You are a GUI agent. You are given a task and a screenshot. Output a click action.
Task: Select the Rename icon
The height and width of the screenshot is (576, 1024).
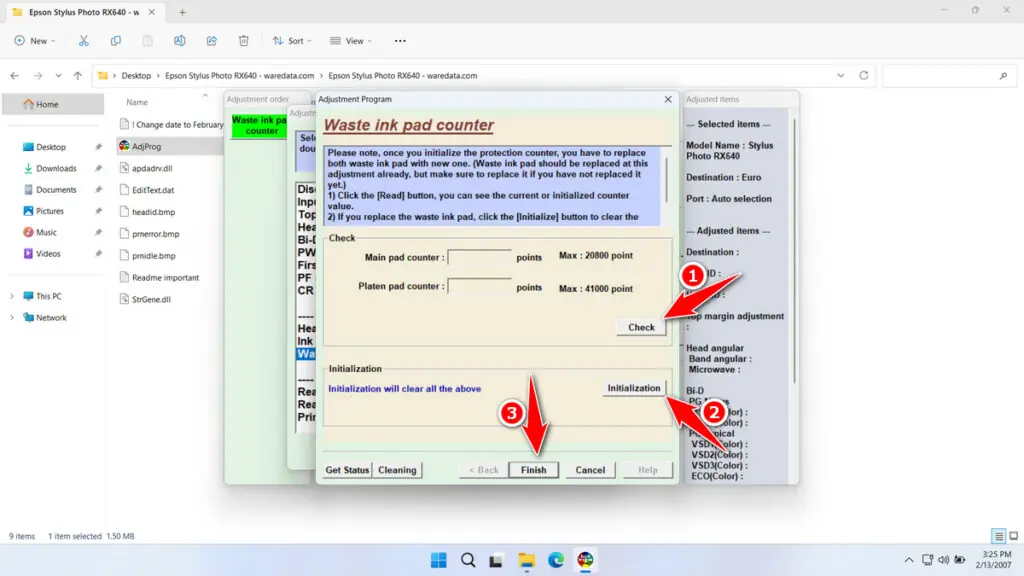pyautogui.click(x=180, y=40)
